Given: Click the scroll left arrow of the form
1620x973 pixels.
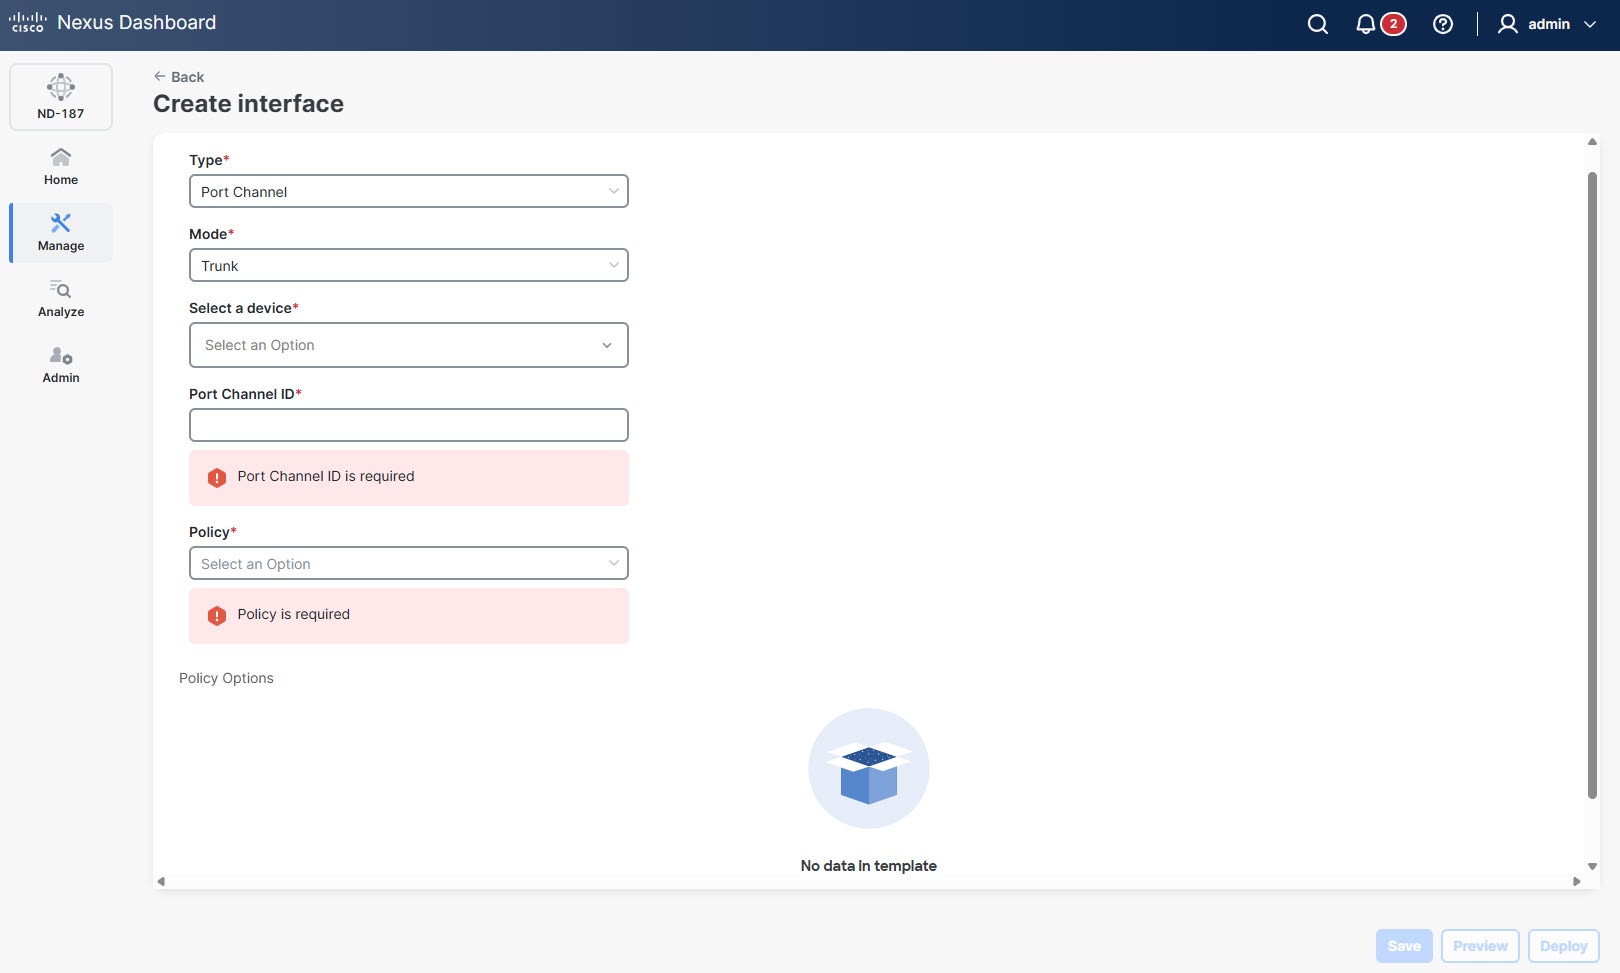Looking at the screenshot, I should pos(161,881).
